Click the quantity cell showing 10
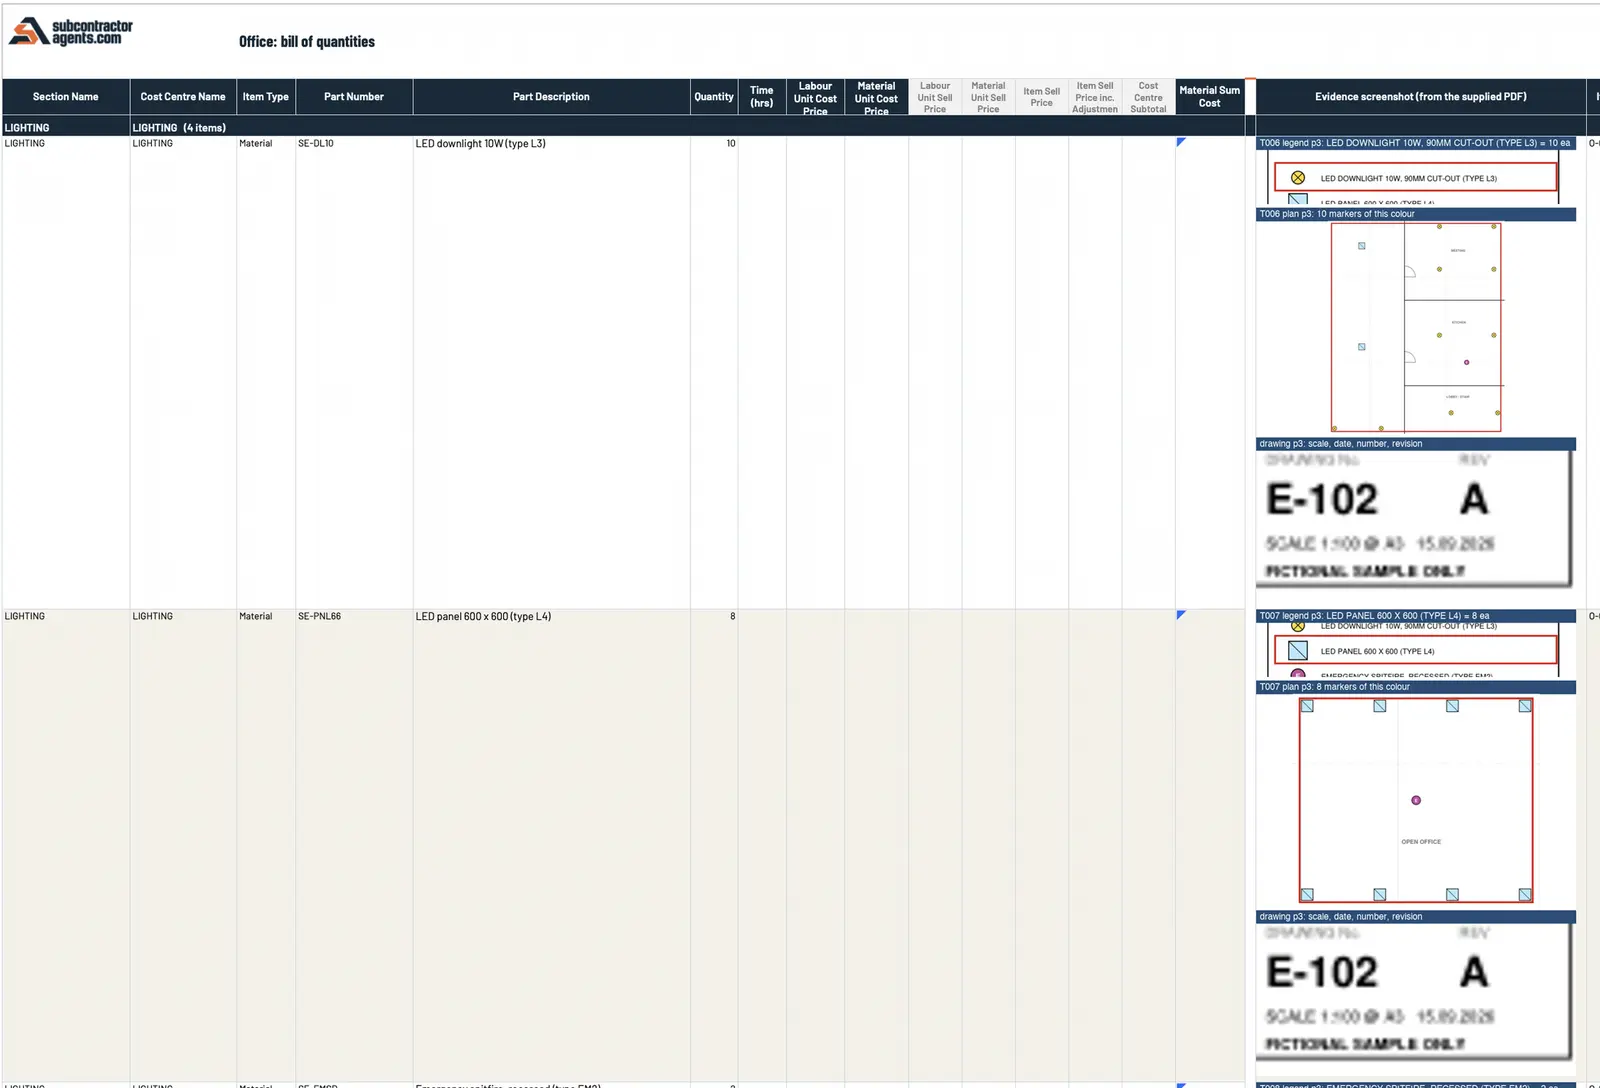The width and height of the screenshot is (1600, 1088). [x=714, y=143]
